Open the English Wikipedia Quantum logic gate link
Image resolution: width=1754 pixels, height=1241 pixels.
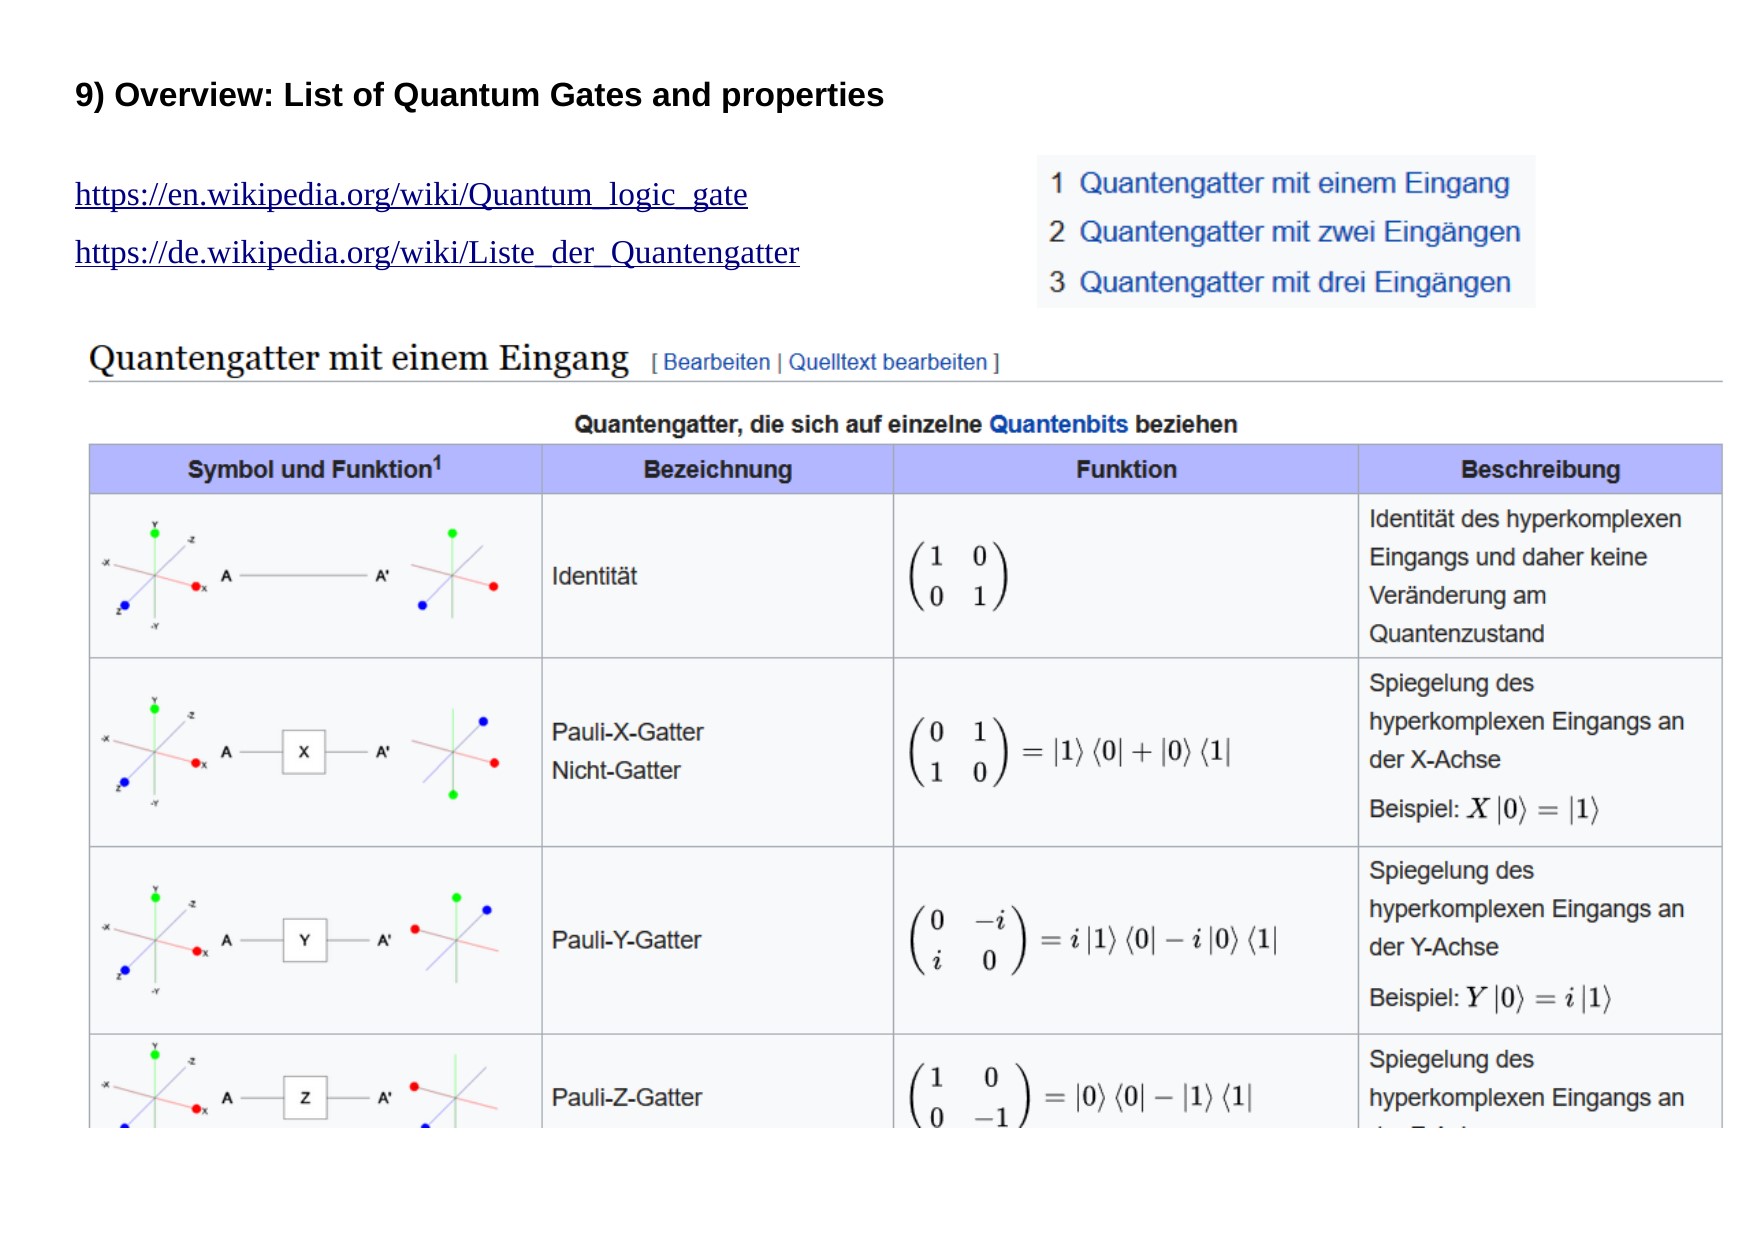tap(411, 194)
